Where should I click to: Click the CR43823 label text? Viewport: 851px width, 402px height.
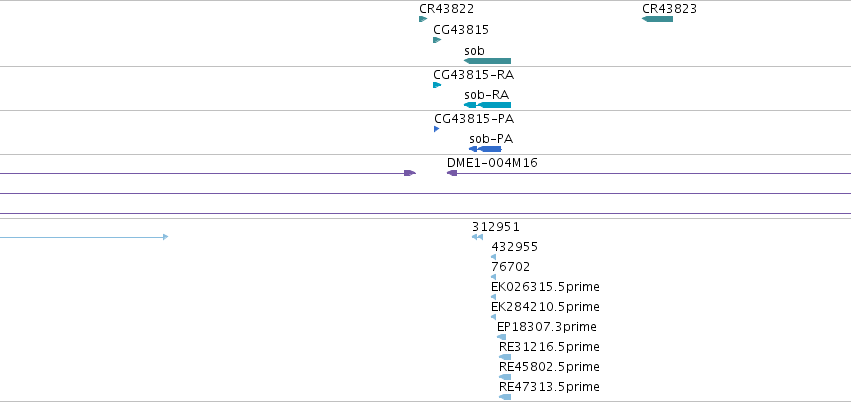pos(669,9)
